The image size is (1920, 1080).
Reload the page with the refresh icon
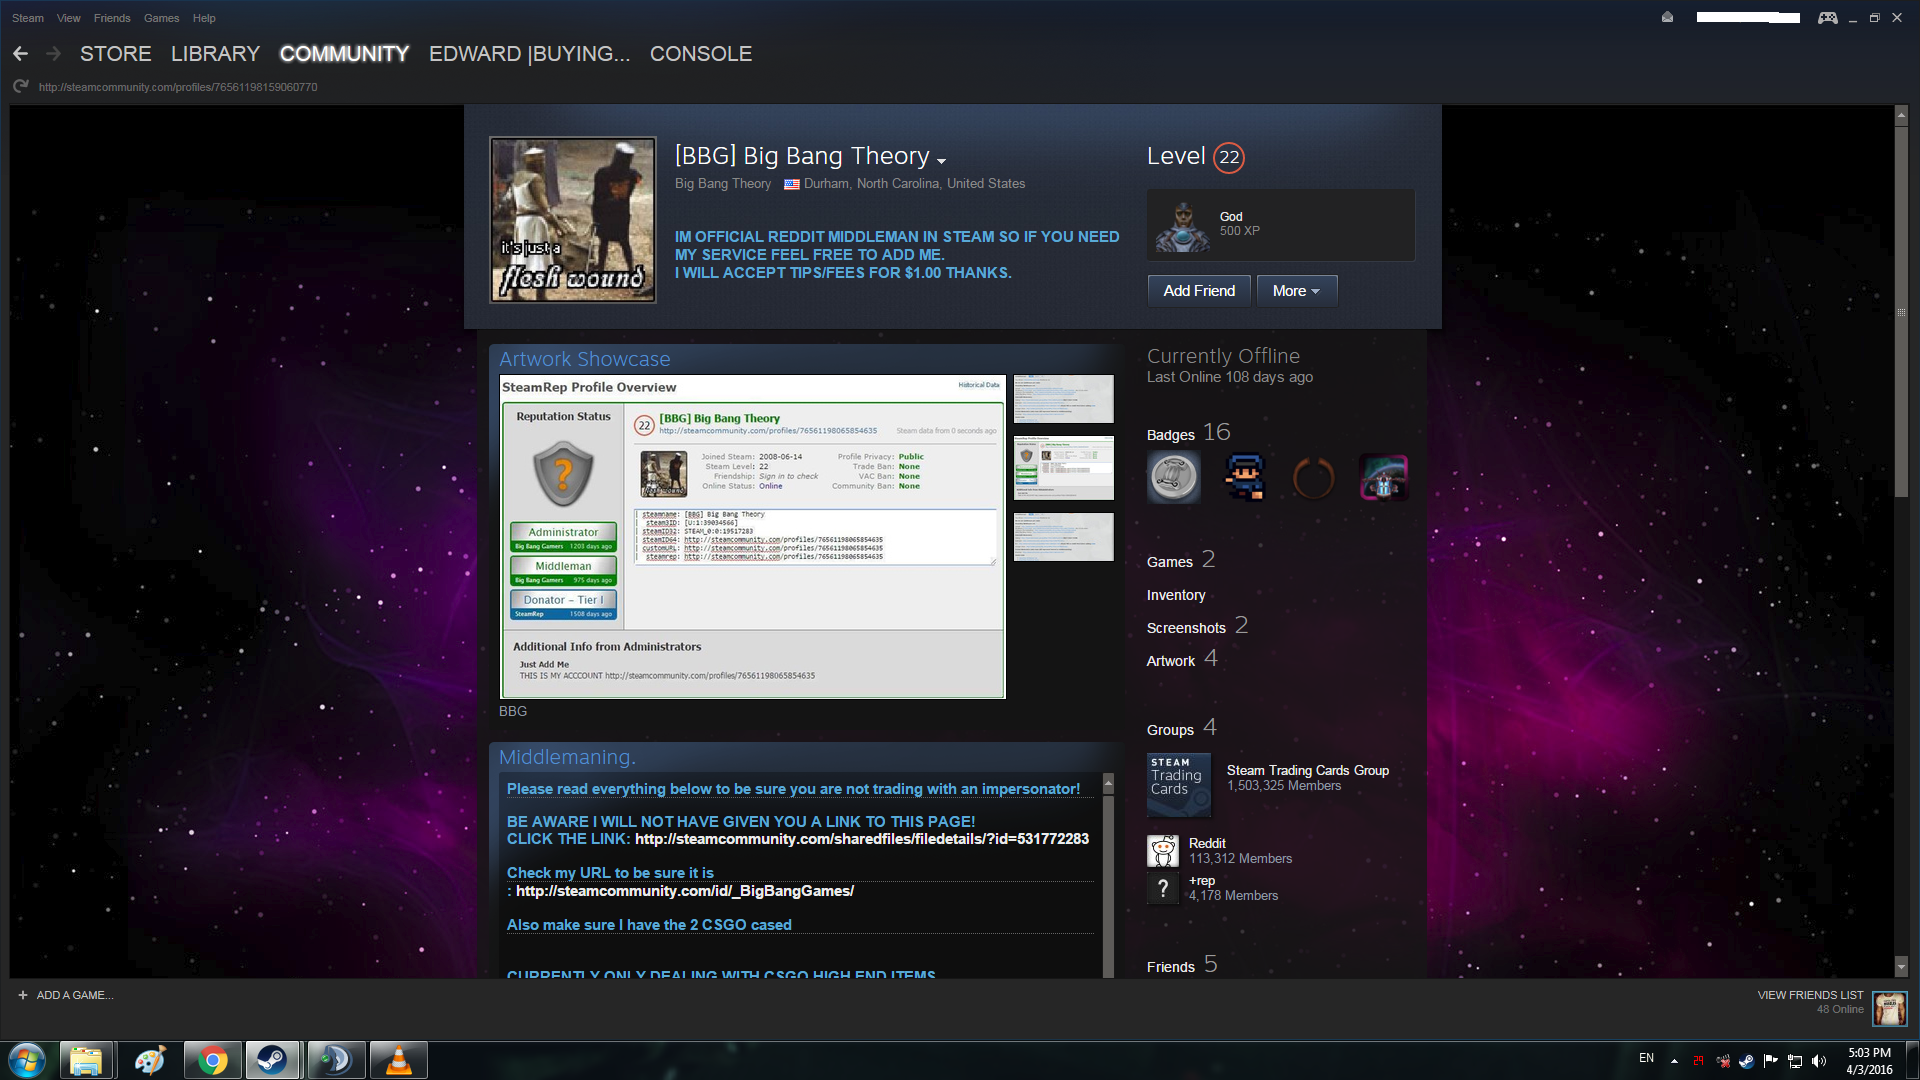tap(20, 87)
